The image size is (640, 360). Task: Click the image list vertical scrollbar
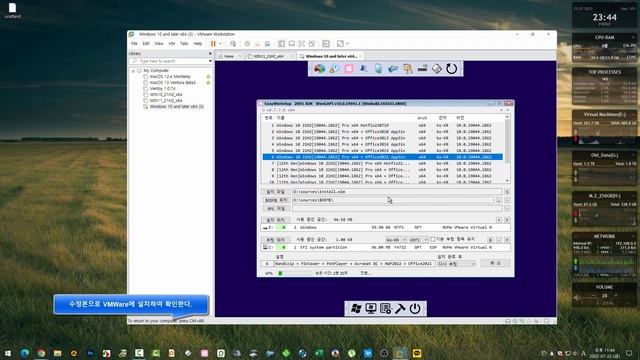point(507,149)
